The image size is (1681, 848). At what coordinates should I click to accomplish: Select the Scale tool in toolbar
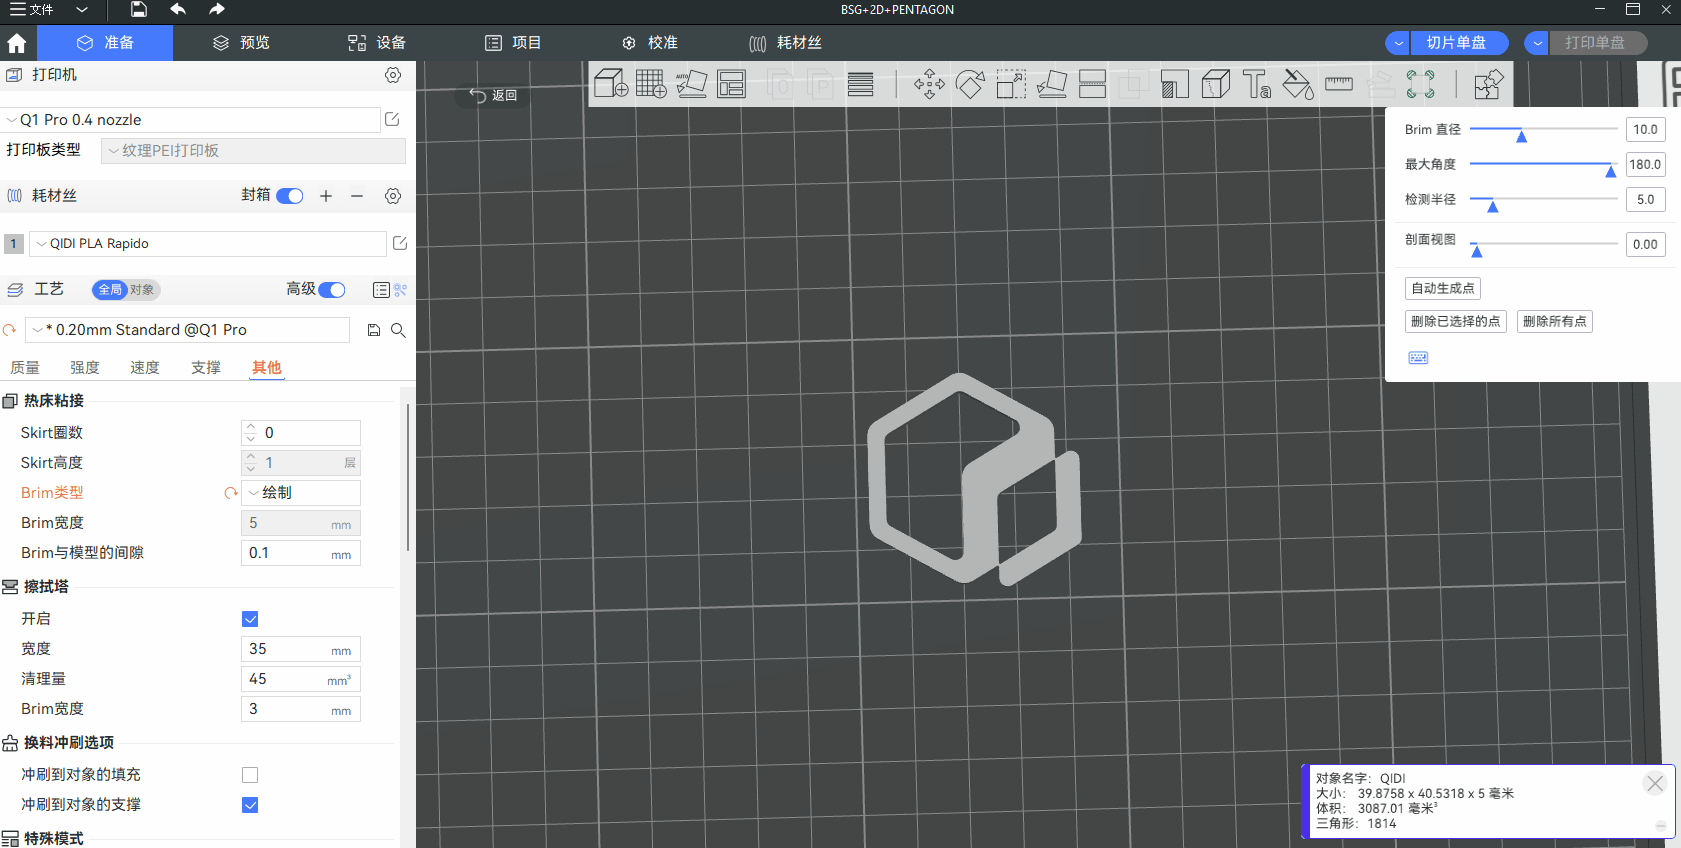(1011, 84)
